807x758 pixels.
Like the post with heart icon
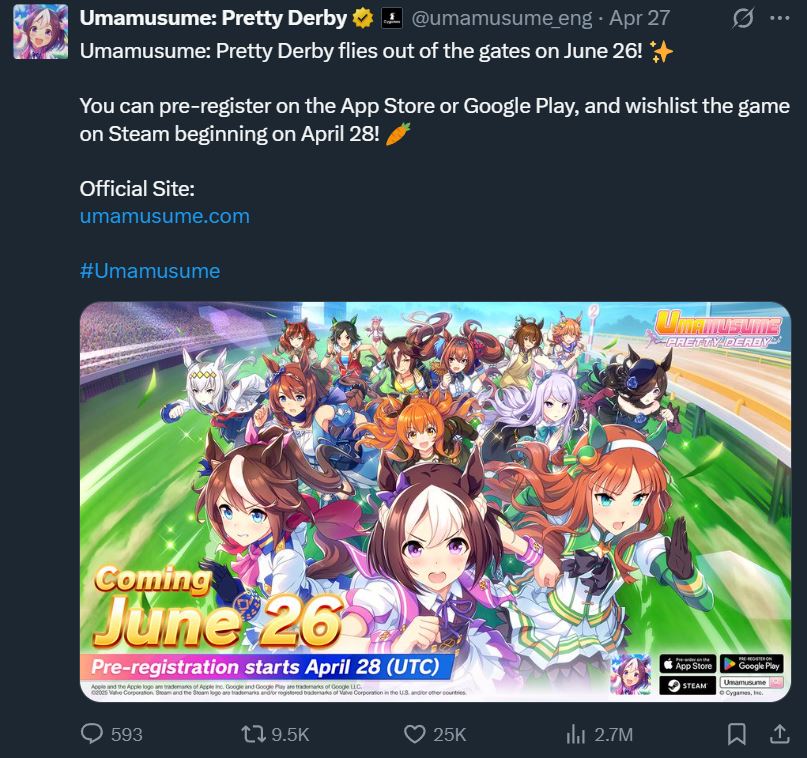[415, 734]
